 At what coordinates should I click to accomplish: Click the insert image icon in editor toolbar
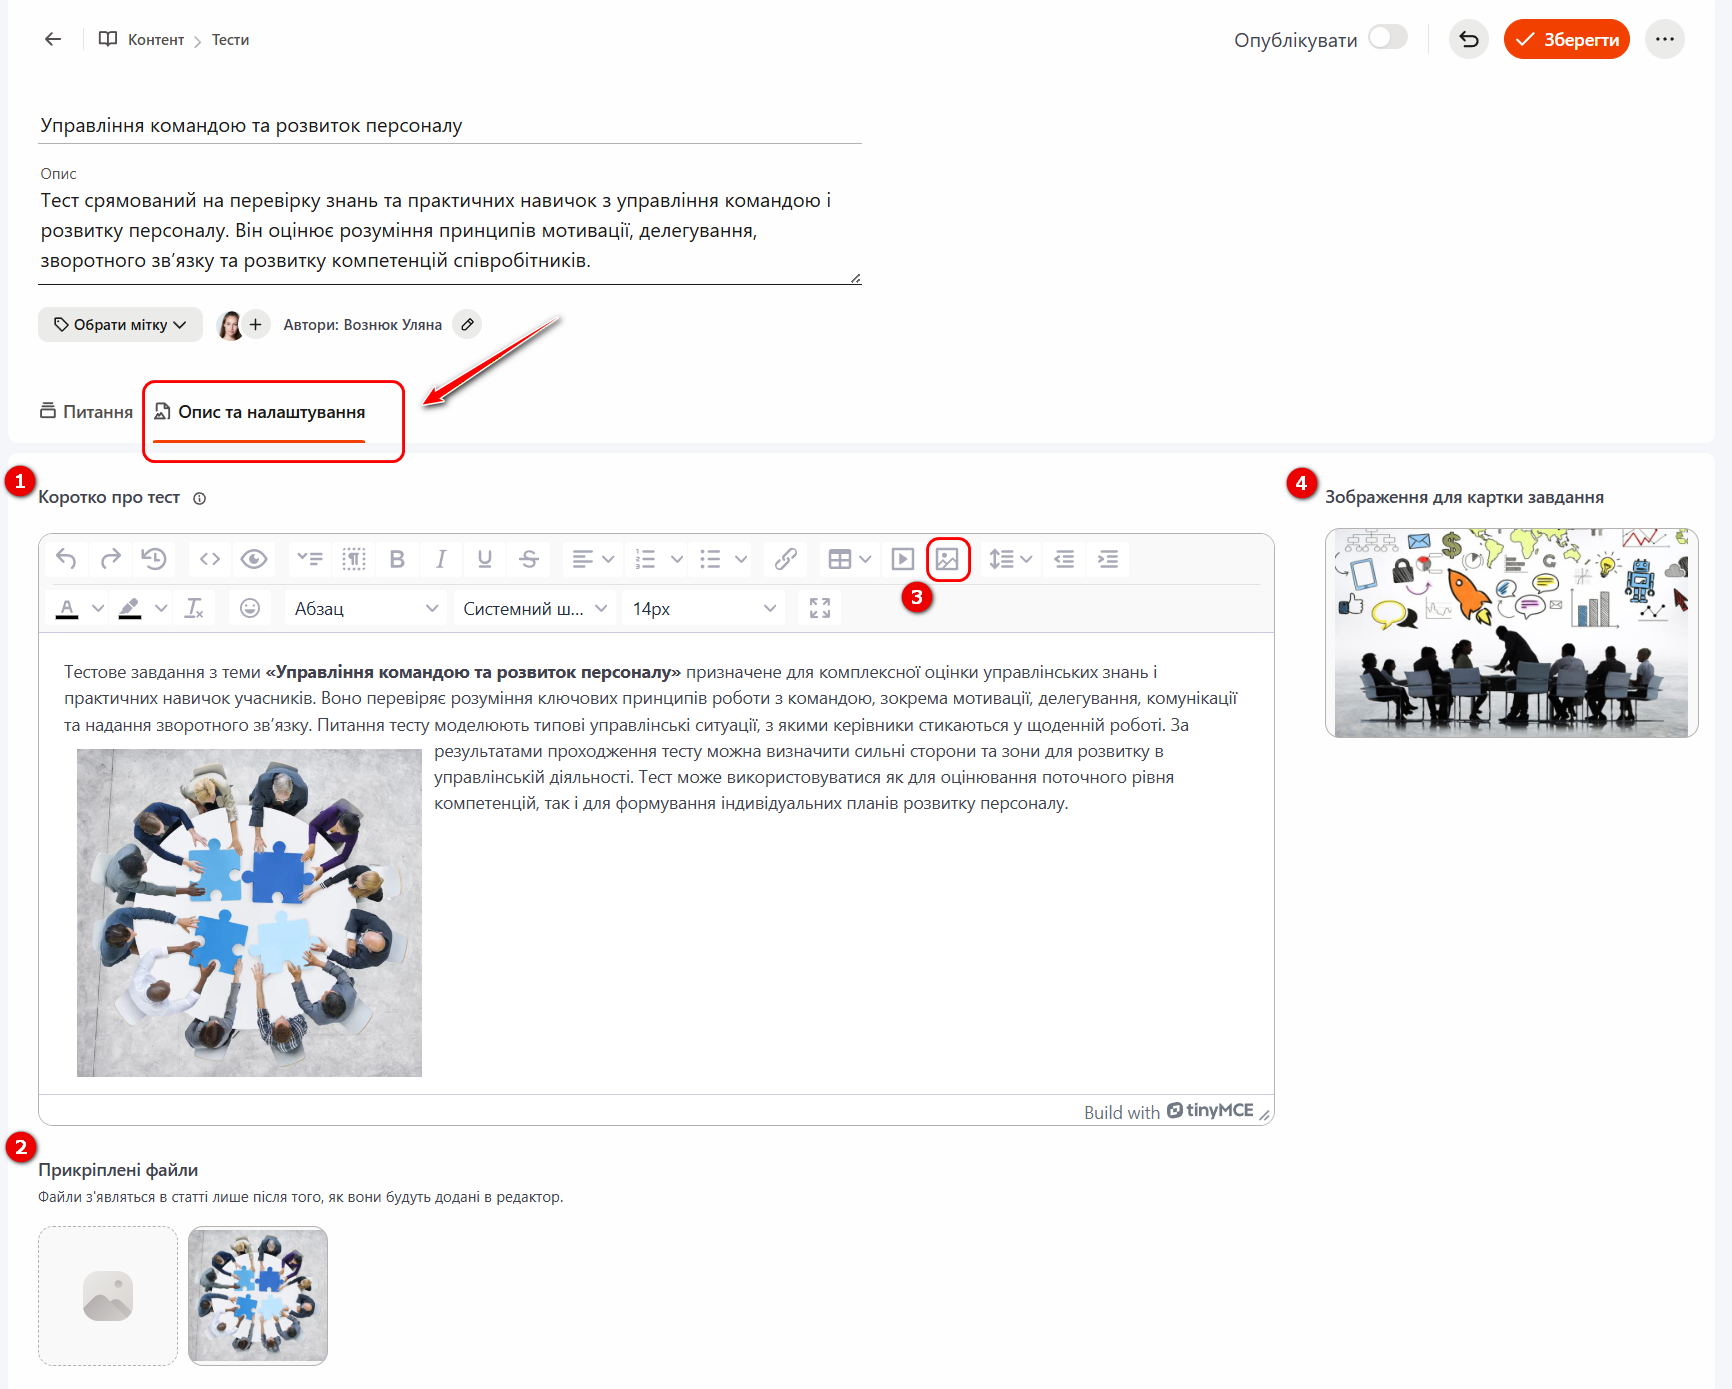(x=947, y=559)
